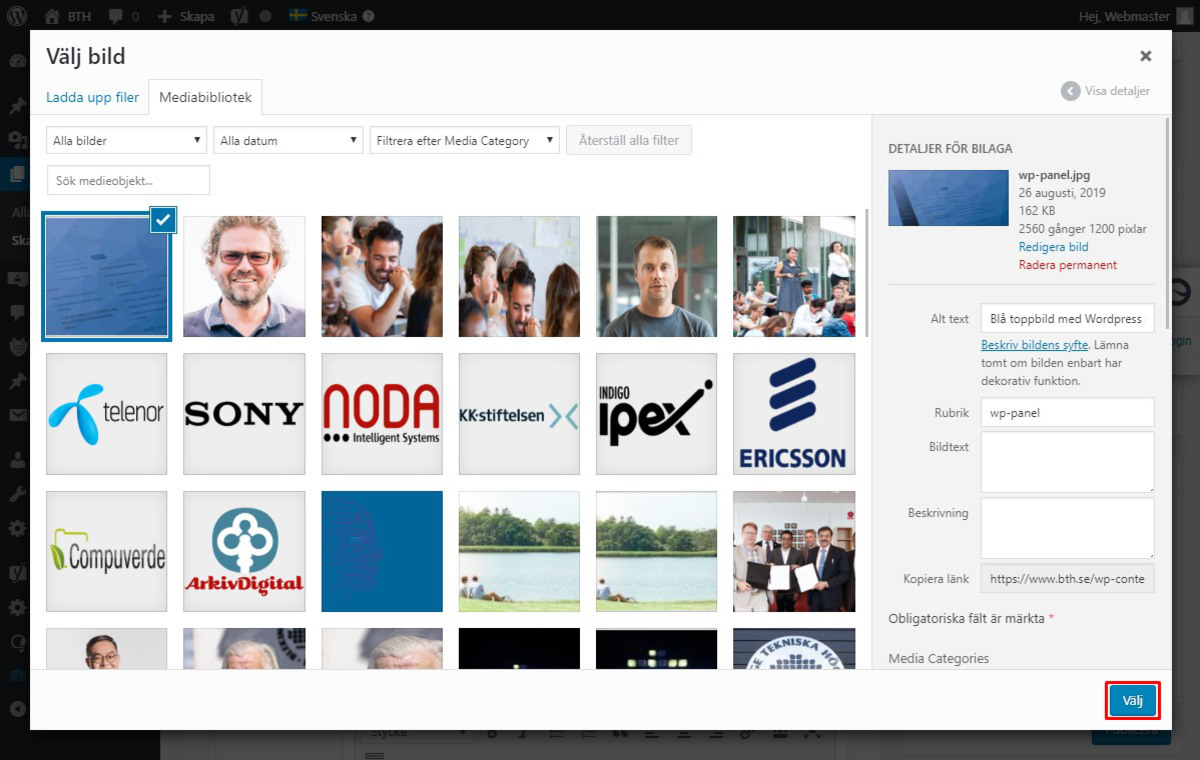Uncheck the selected wp-panel image checkmark

pos(163,220)
